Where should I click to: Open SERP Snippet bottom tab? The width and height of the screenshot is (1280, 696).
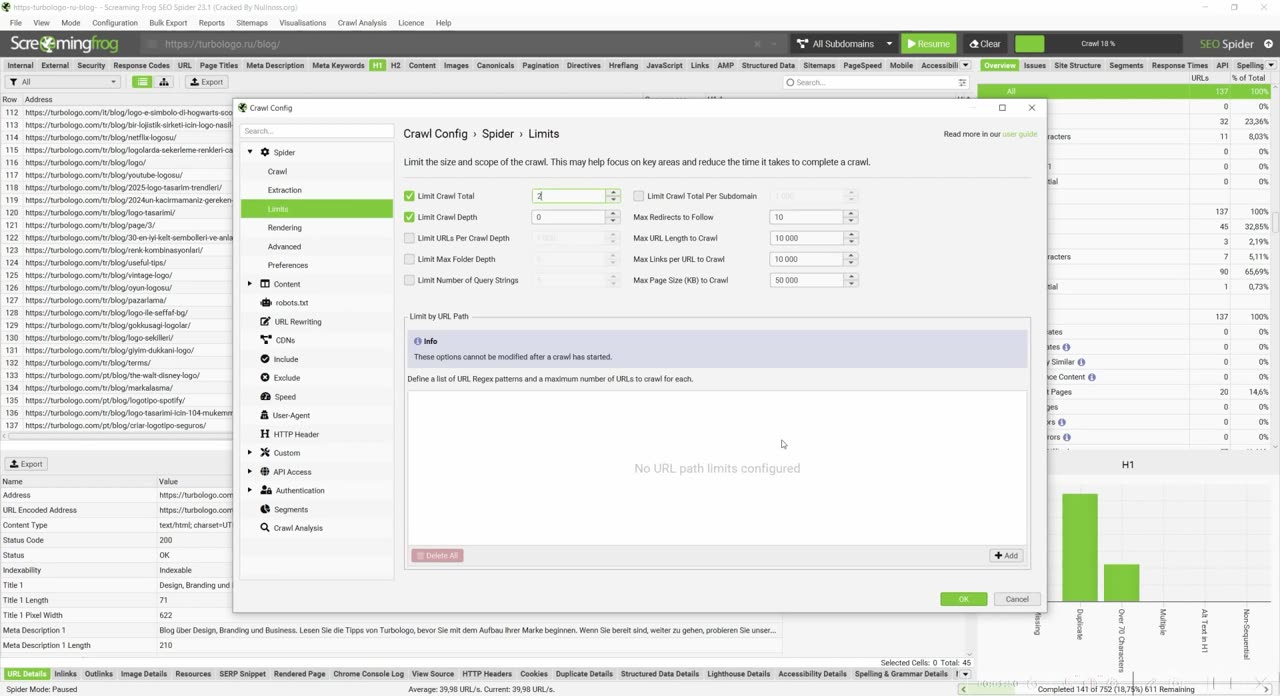pyautogui.click(x=243, y=674)
